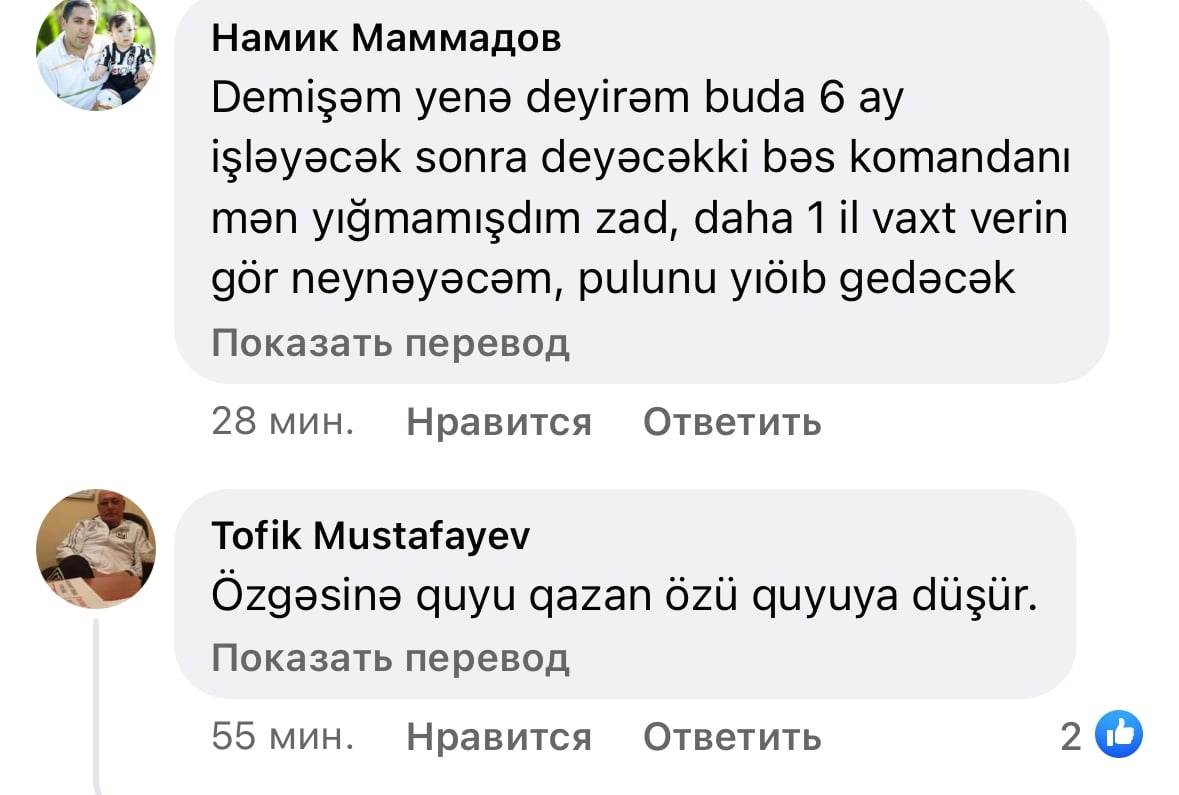
Task: Show translation of Намик Маммадов's comment
Action: pos(390,344)
